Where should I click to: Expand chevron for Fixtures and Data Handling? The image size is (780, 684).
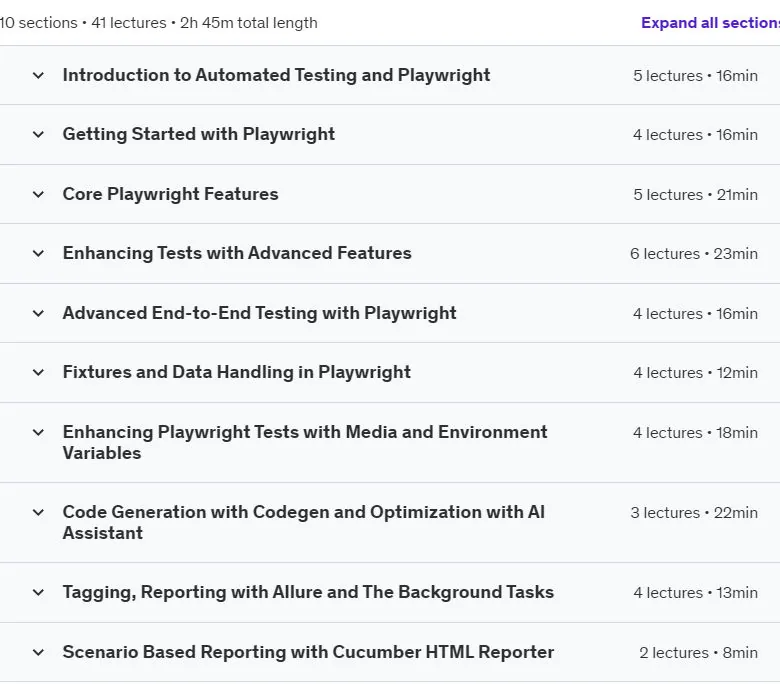point(38,373)
